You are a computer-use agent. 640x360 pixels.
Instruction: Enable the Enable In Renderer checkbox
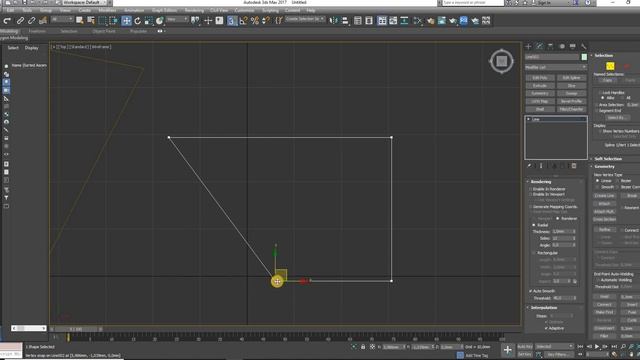click(x=531, y=189)
